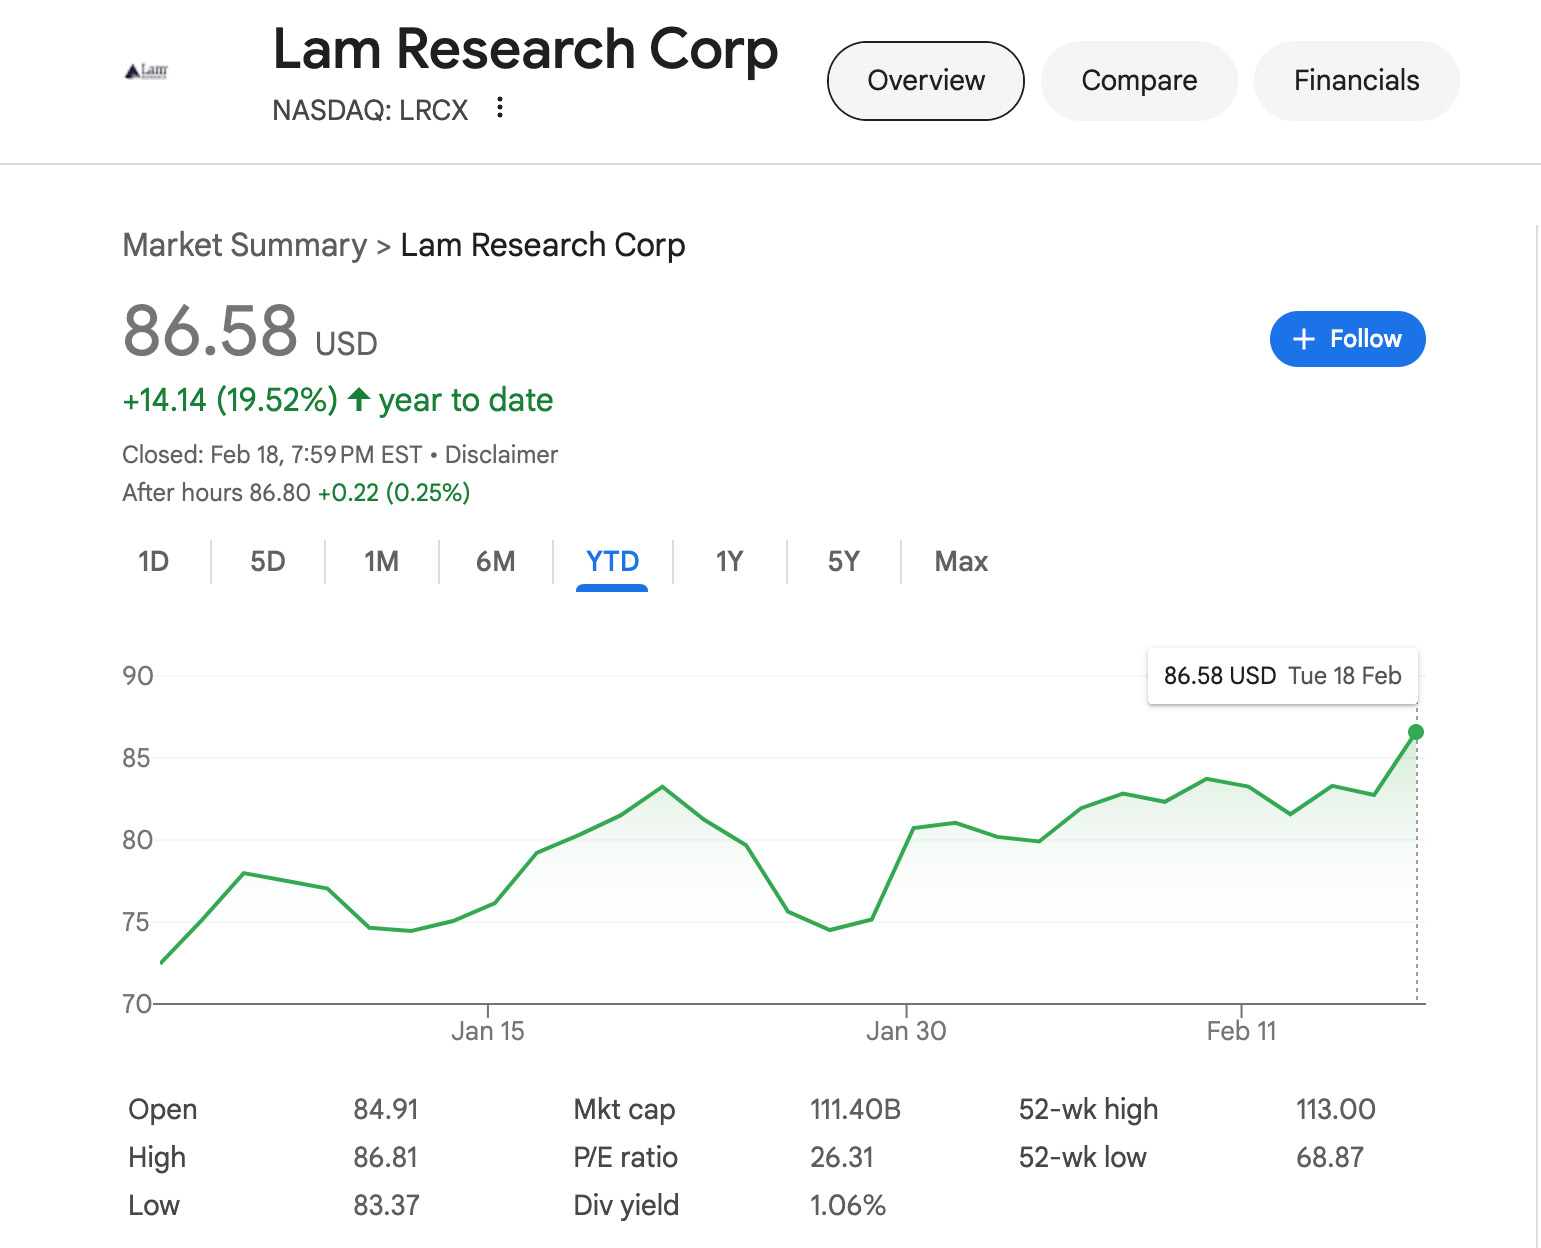Viewport: 1541px width, 1248px height.
Task: Select the 1M time range
Action: pos(381,562)
